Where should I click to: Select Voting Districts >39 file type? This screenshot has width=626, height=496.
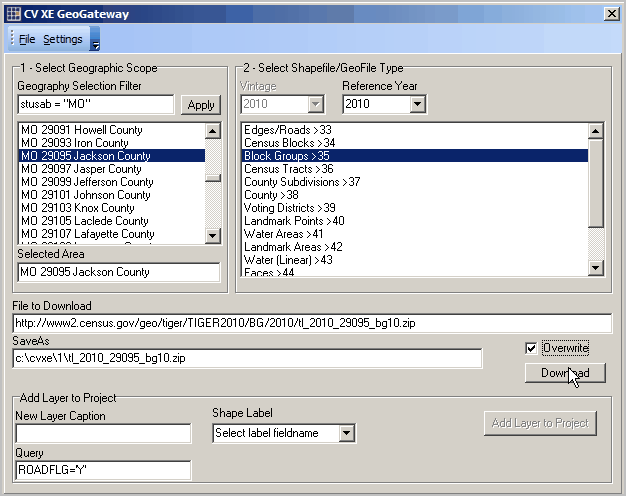click(x=415, y=208)
